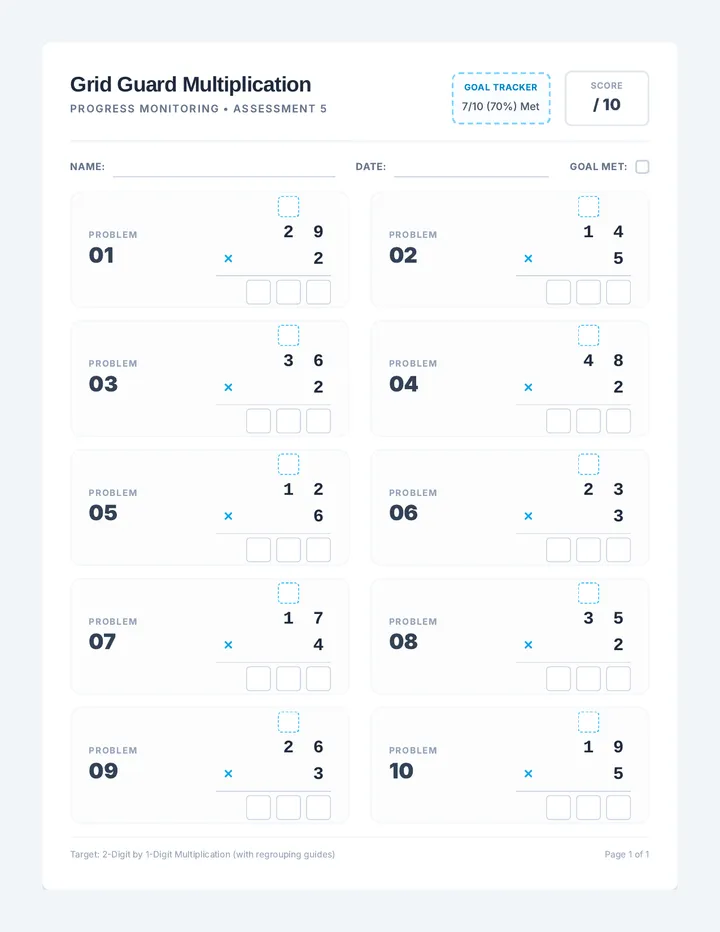The width and height of the screenshot is (720, 932).
Task: Click Problem 04 dashed carry box
Action: (589, 336)
